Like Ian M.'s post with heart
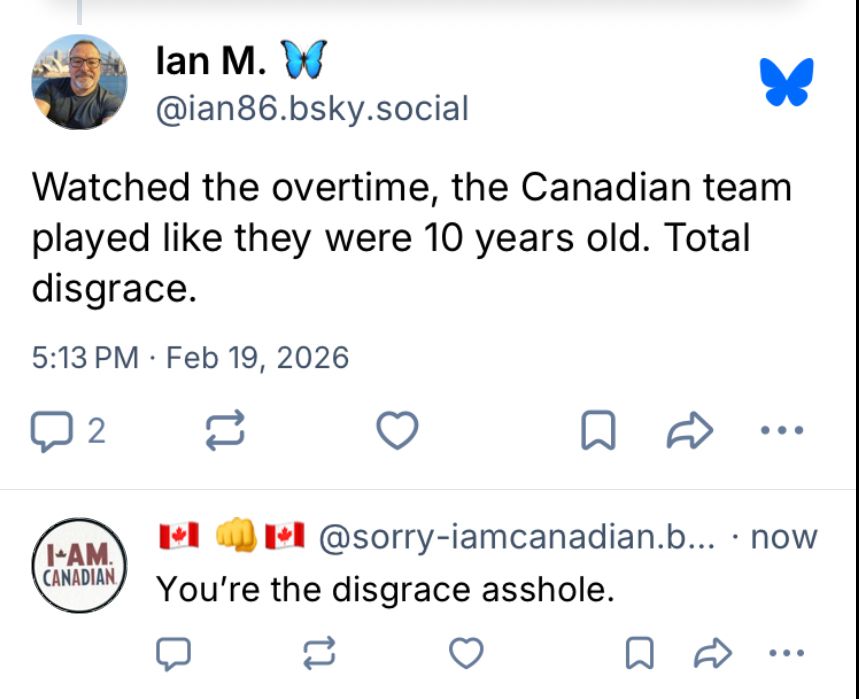 click(x=397, y=431)
